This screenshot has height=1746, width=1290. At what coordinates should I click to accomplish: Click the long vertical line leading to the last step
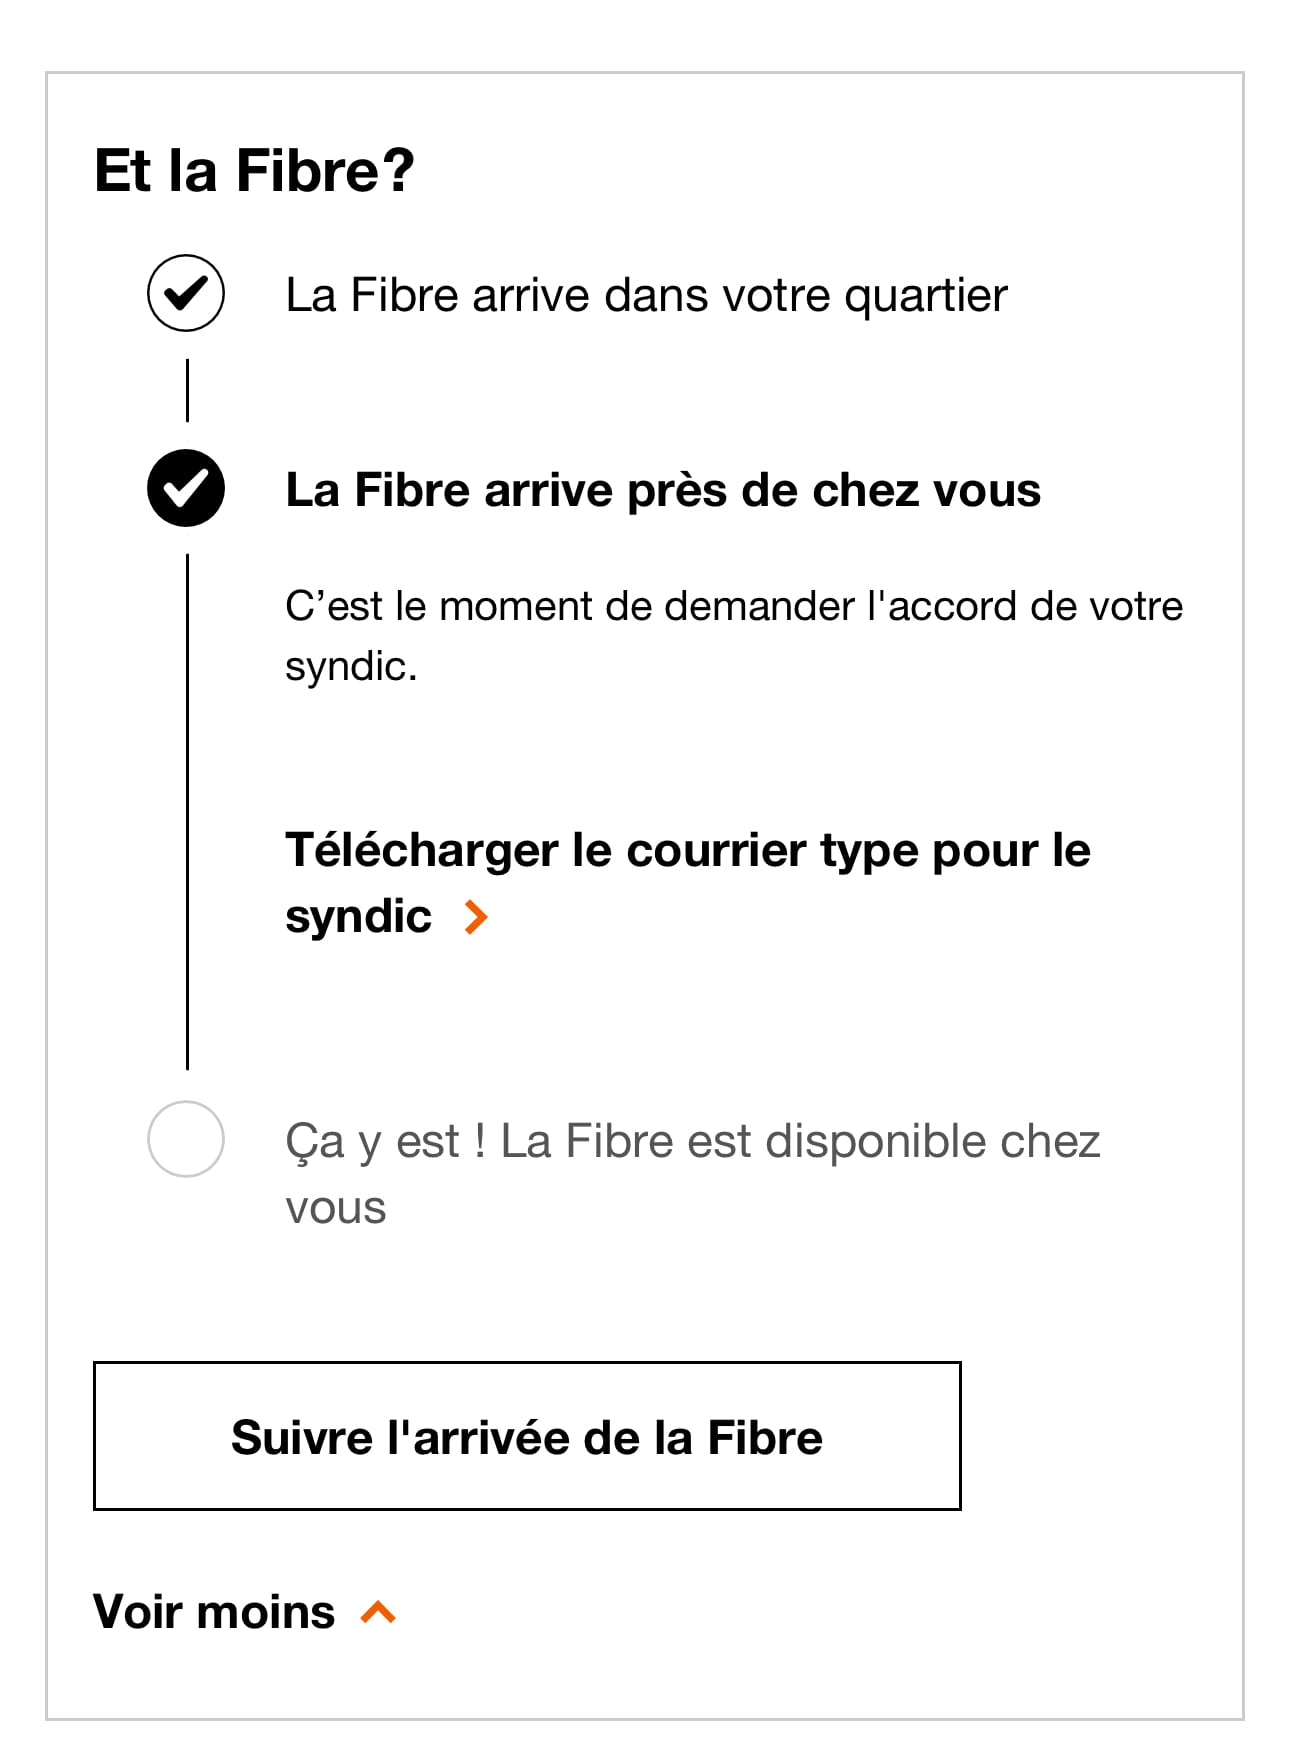coord(187,810)
